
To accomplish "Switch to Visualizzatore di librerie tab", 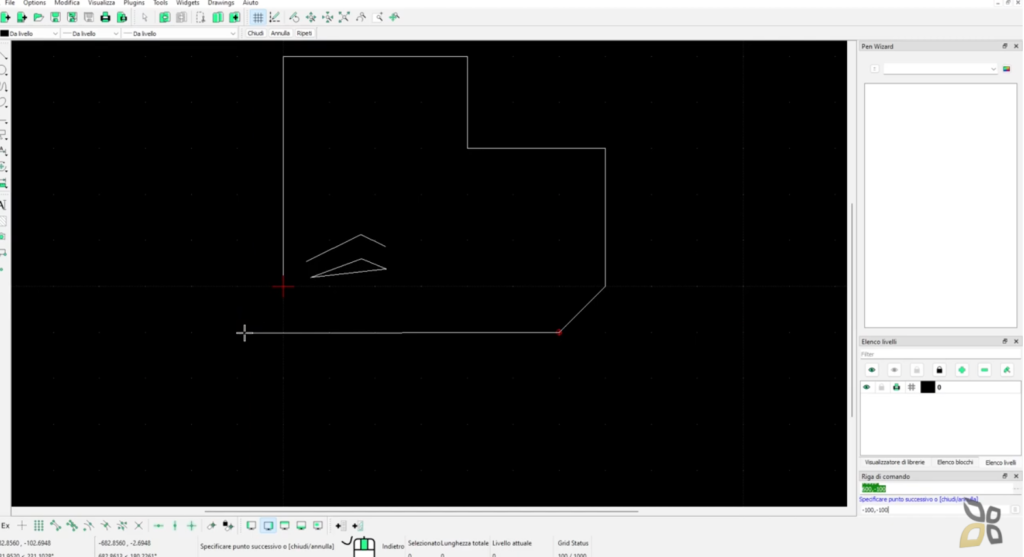I will tap(895, 462).
